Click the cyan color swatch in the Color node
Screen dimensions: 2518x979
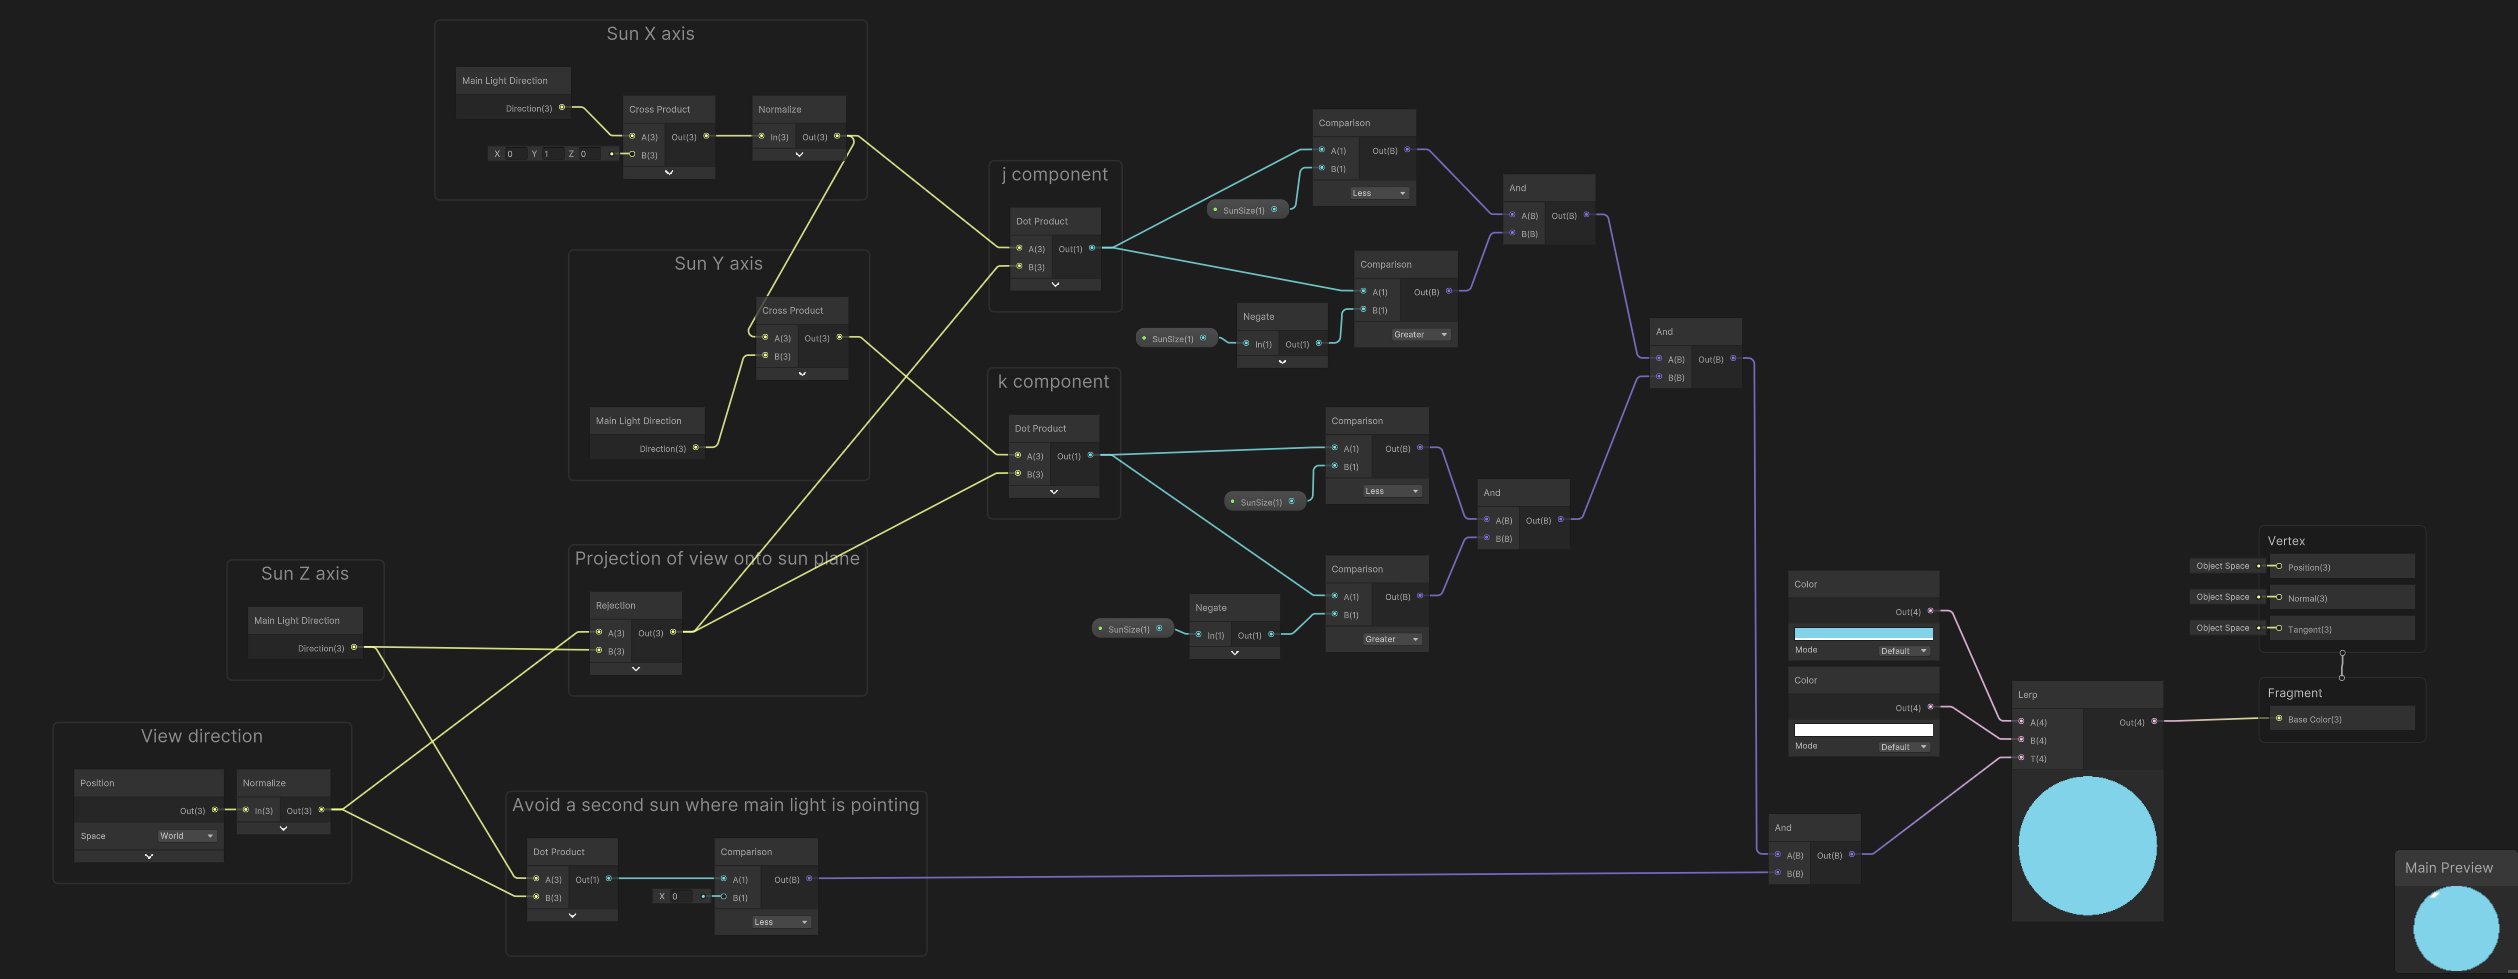(1862, 633)
